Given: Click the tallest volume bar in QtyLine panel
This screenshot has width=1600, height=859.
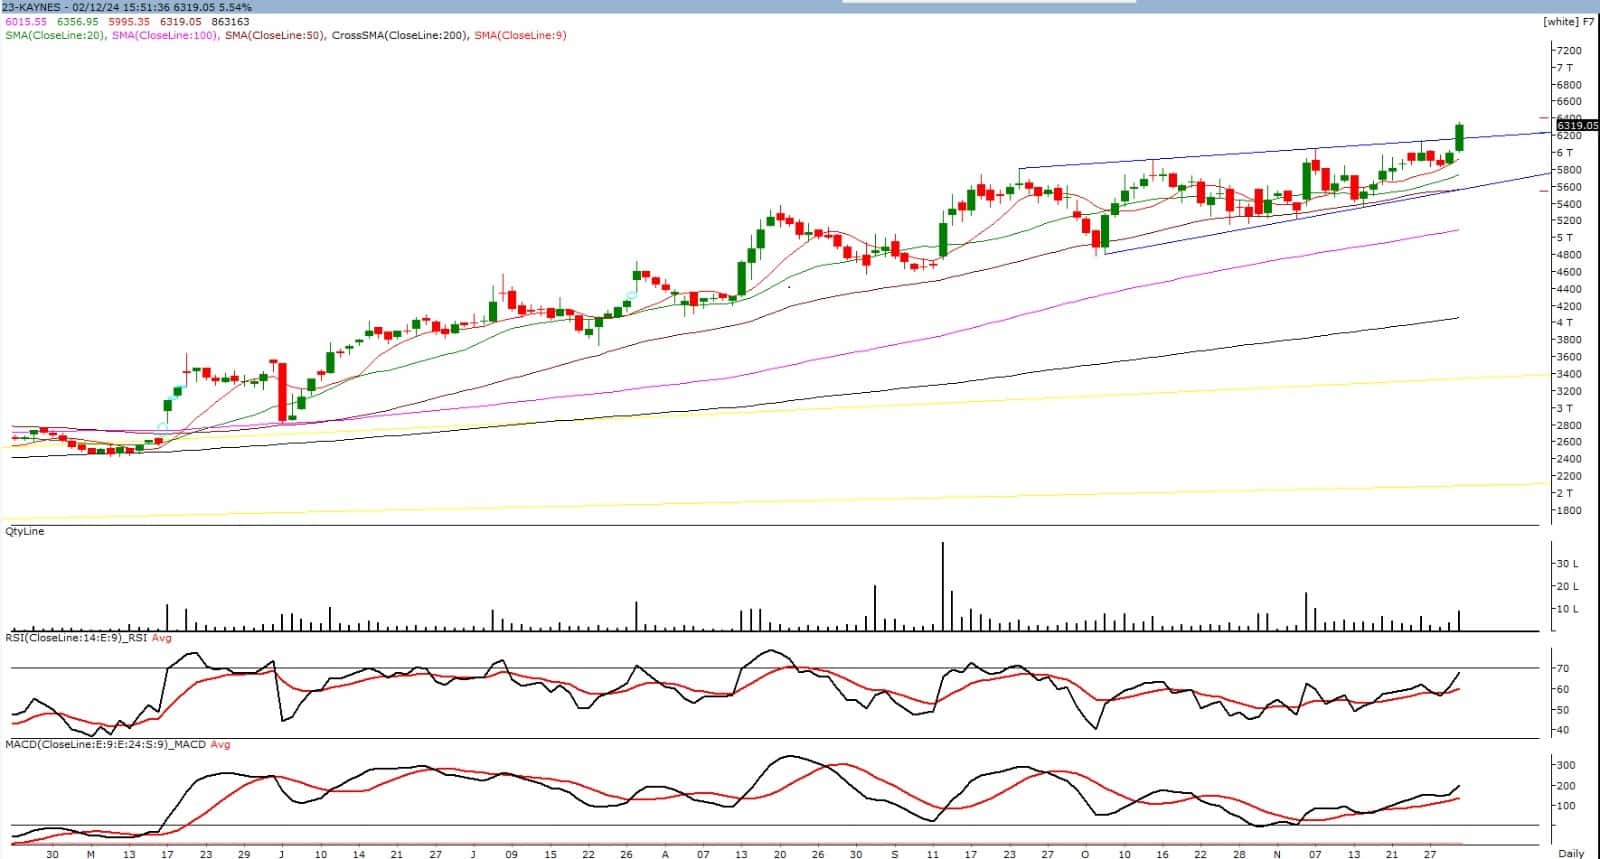Looking at the screenshot, I should tap(942, 587).
